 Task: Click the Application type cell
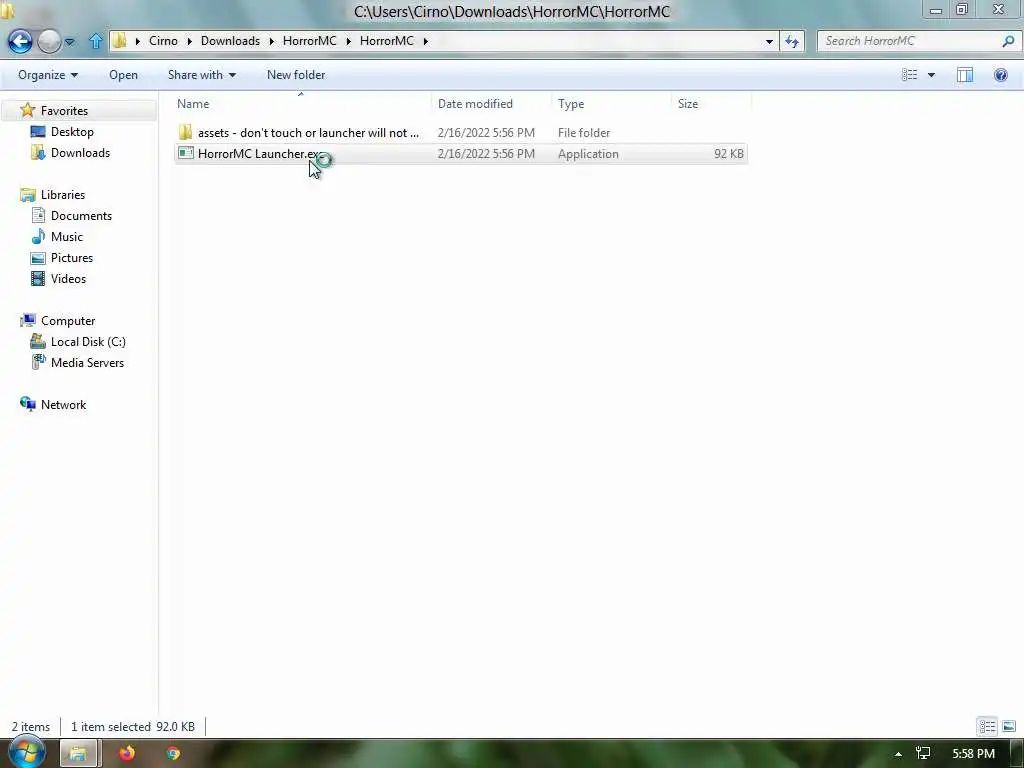pos(588,153)
